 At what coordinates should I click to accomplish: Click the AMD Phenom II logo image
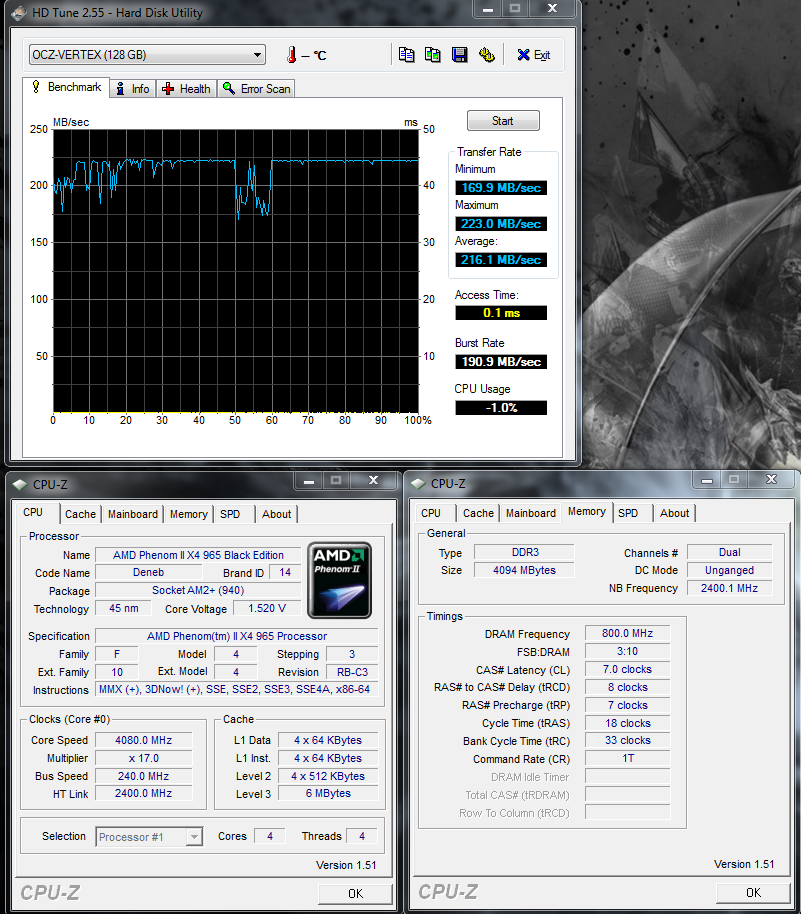pos(340,580)
